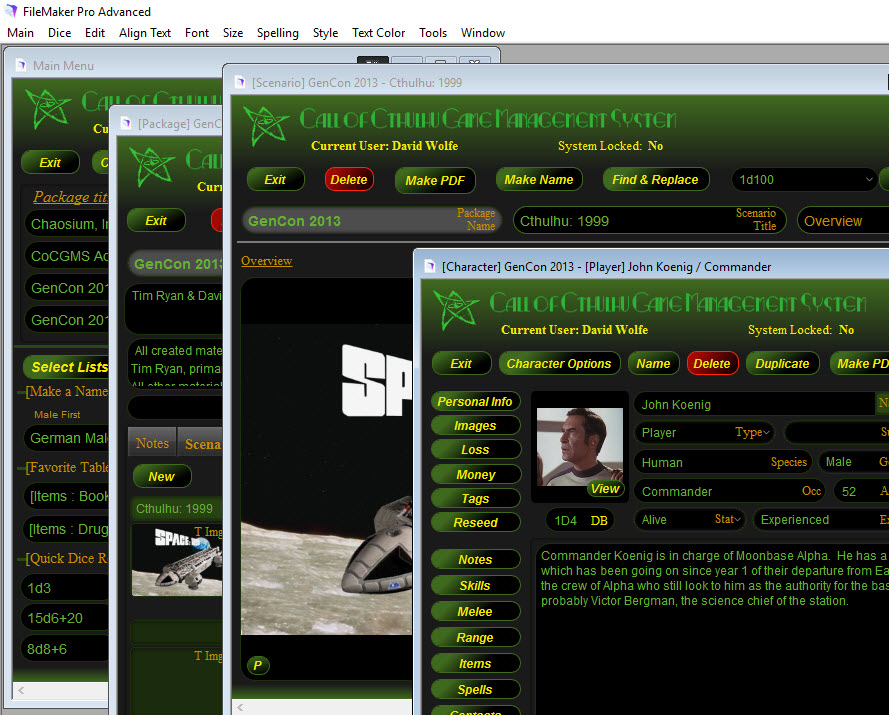Open the Style menu
The width and height of the screenshot is (889, 715).
pos(325,33)
